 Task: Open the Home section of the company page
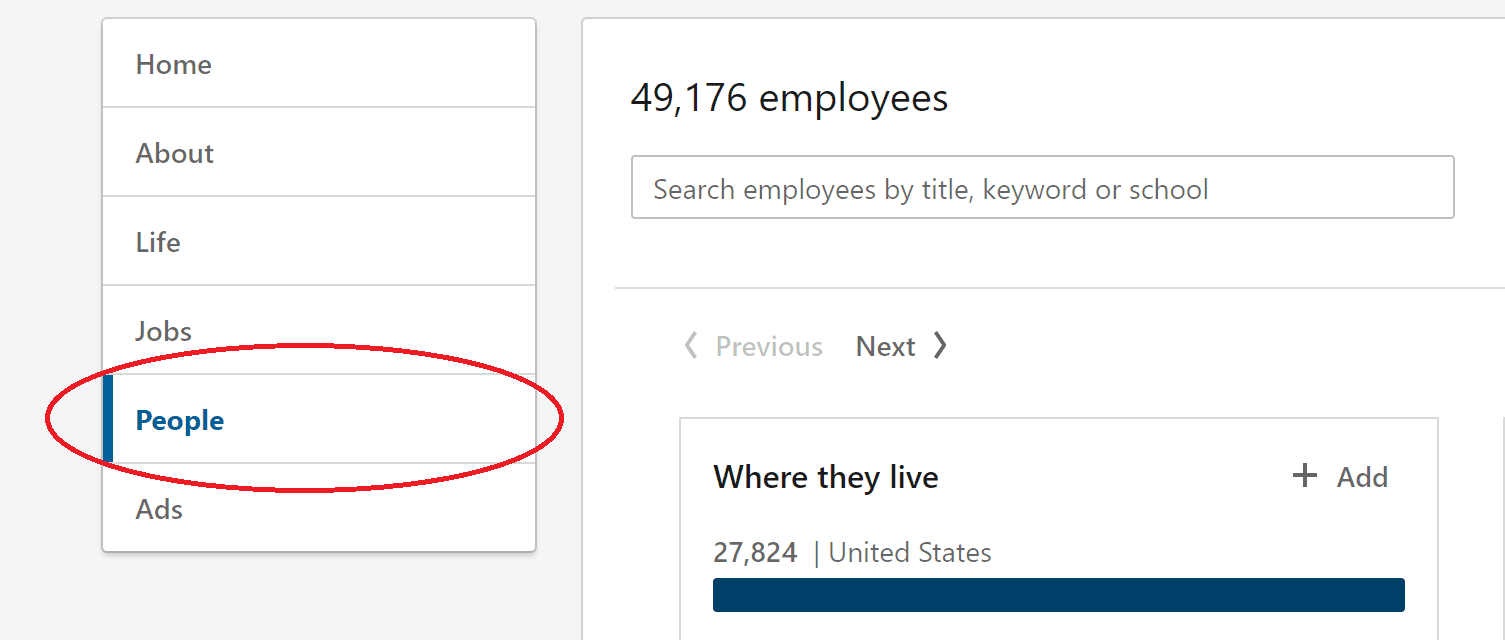[173, 63]
